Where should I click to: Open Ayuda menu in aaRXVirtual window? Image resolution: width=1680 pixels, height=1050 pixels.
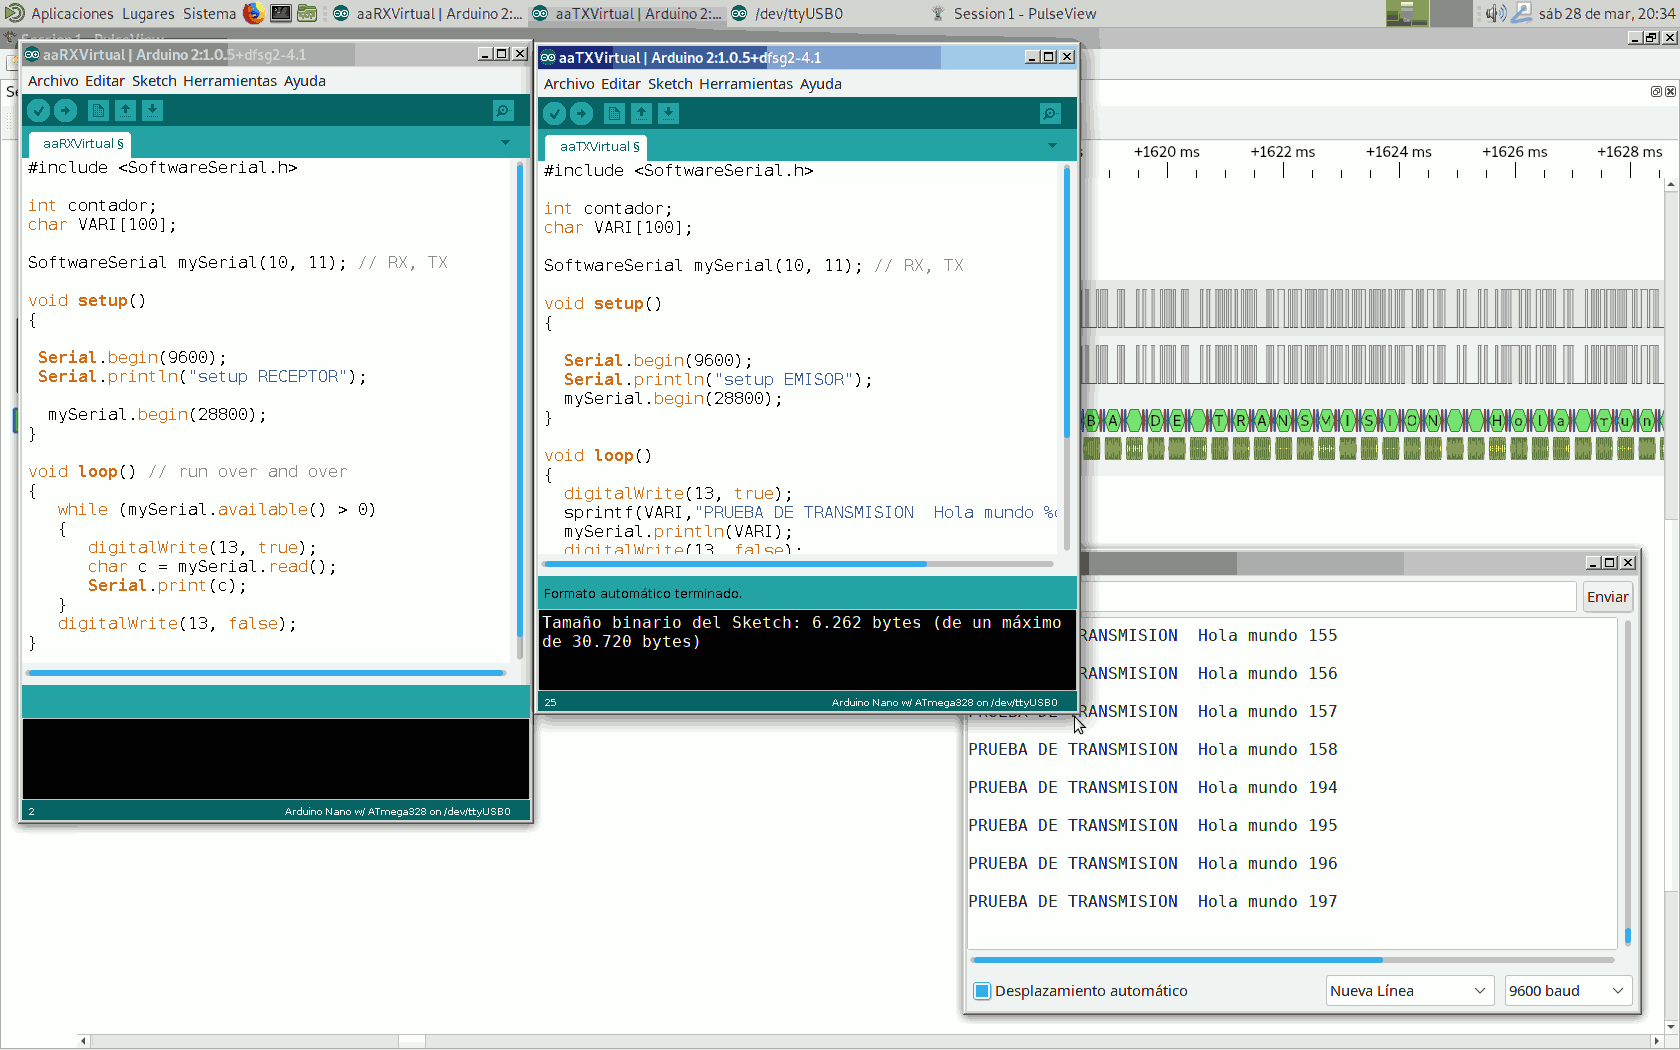tap(305, 81)
